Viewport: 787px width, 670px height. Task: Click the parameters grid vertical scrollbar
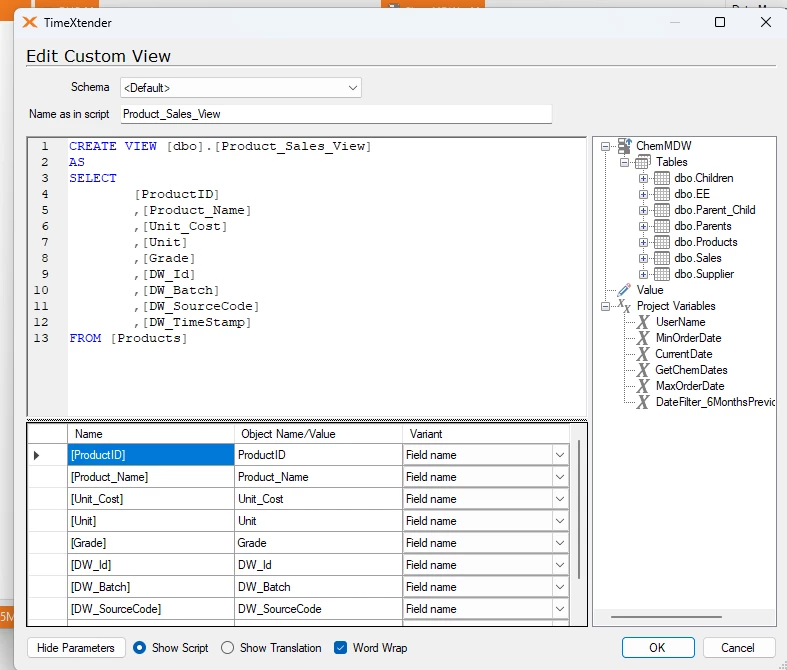(x=579, y=509)
